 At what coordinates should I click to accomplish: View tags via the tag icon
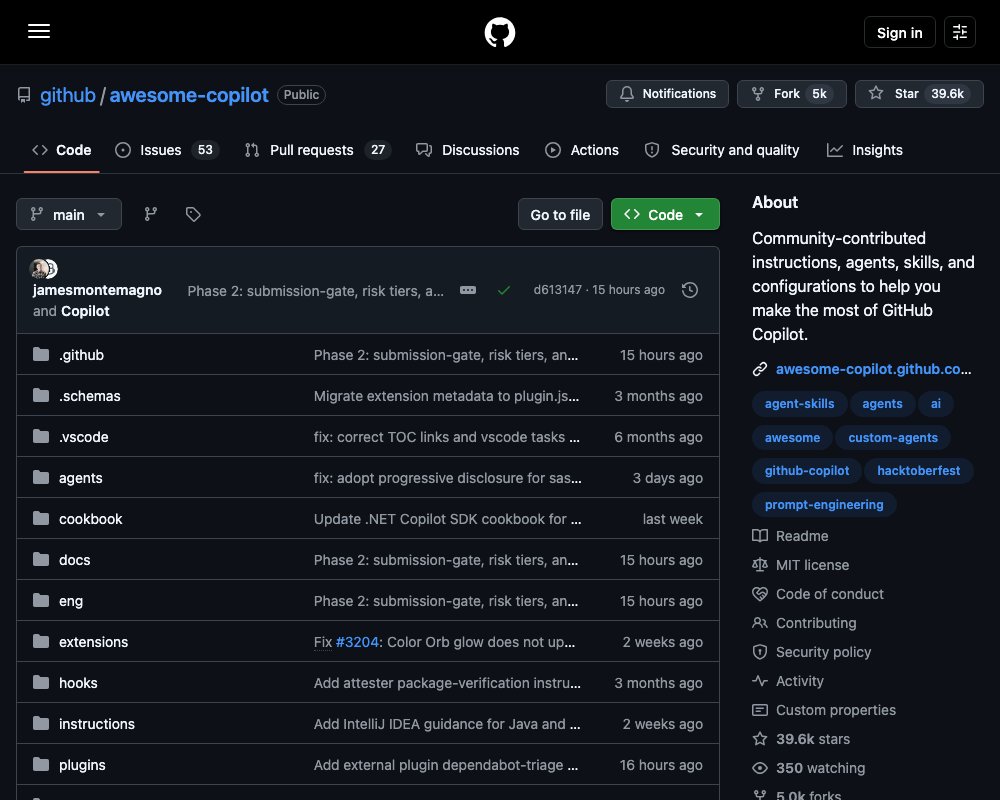click(193, 214)
